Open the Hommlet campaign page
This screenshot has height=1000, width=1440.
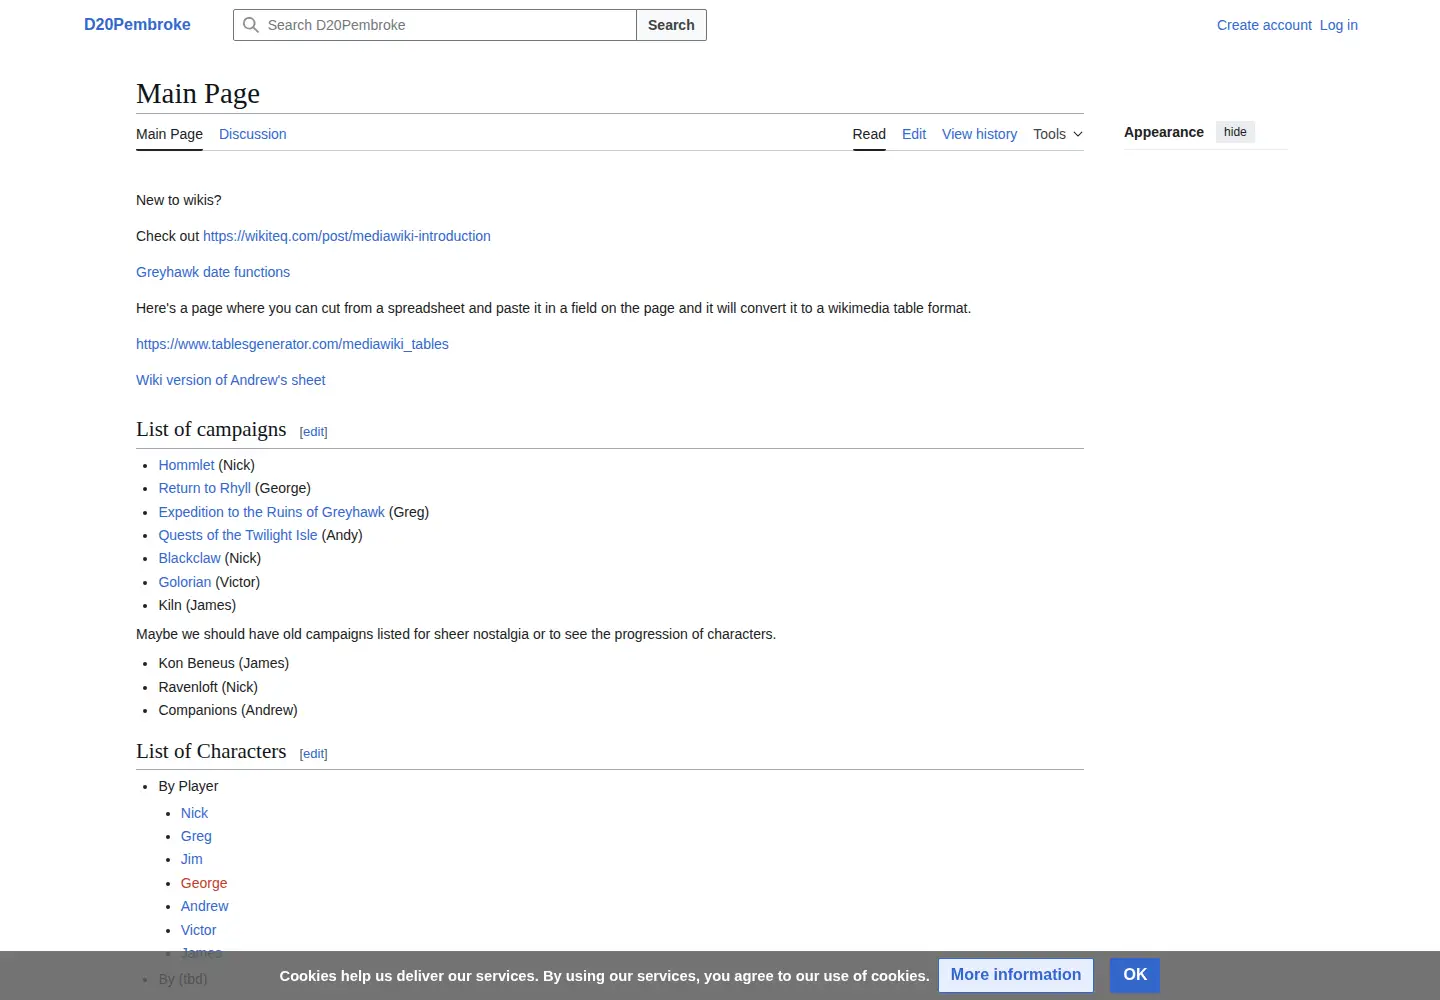pos(186,465)
